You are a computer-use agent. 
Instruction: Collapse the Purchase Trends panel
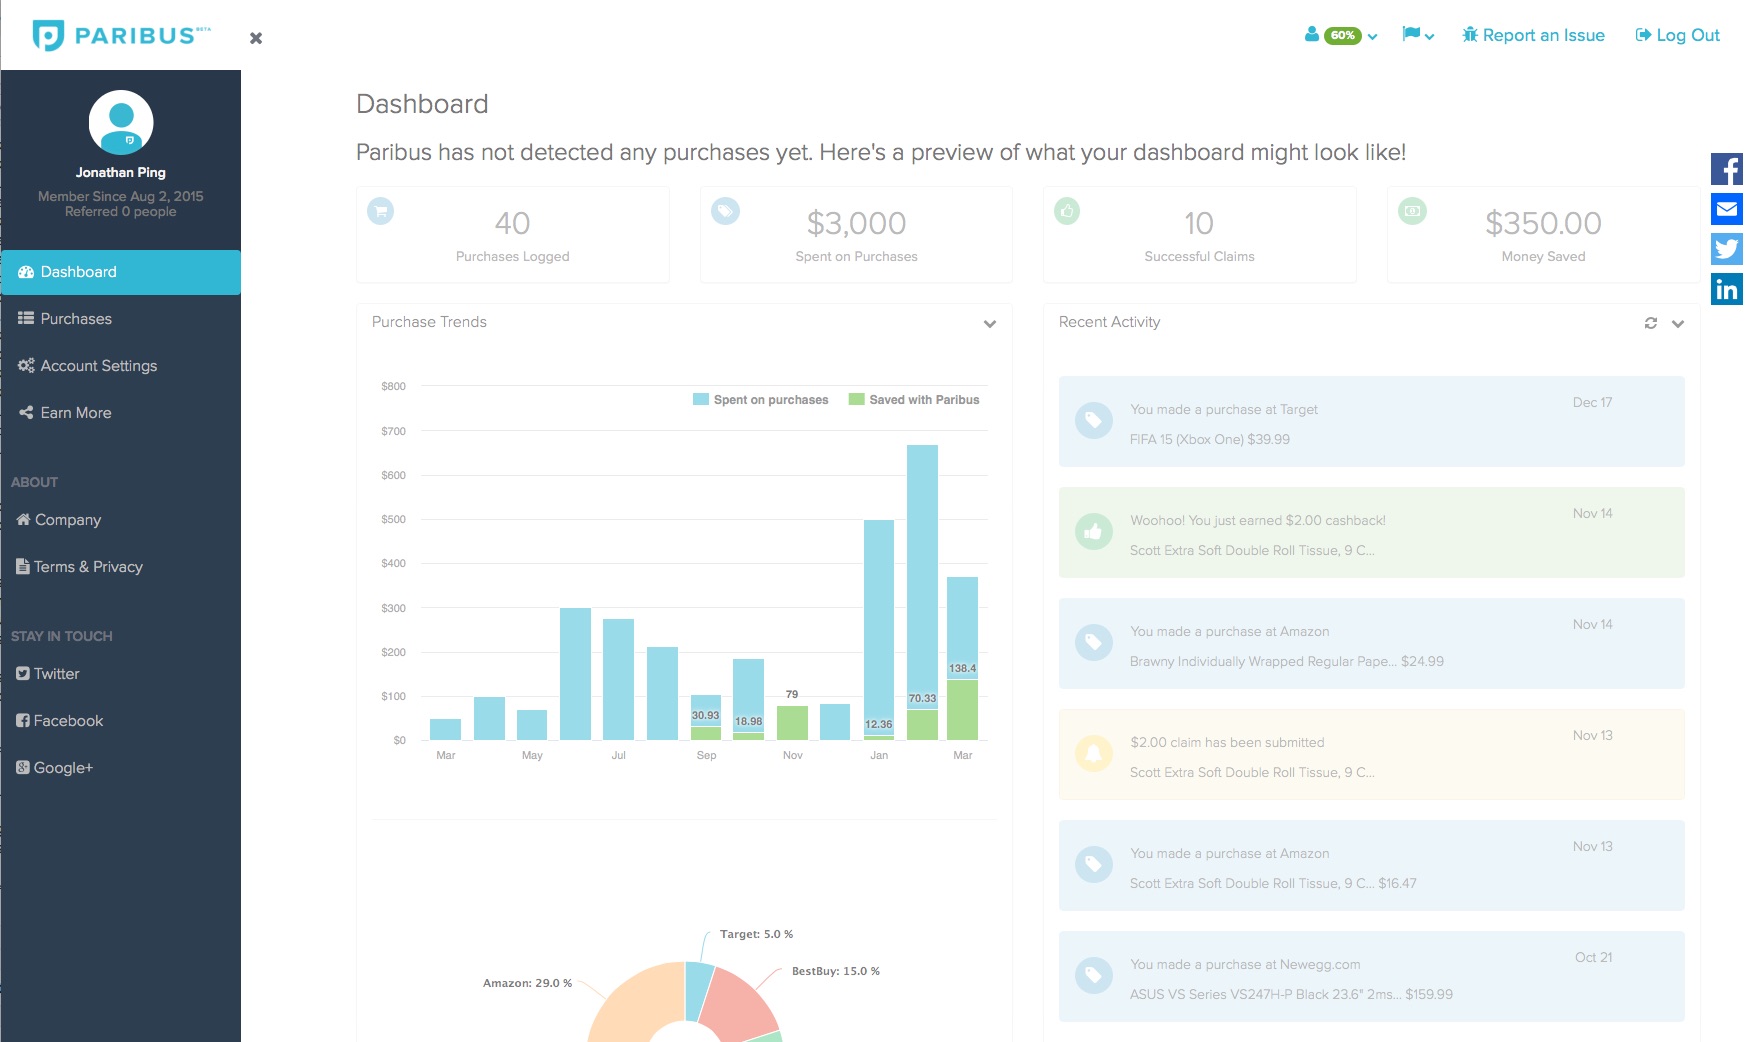[990, 323]
